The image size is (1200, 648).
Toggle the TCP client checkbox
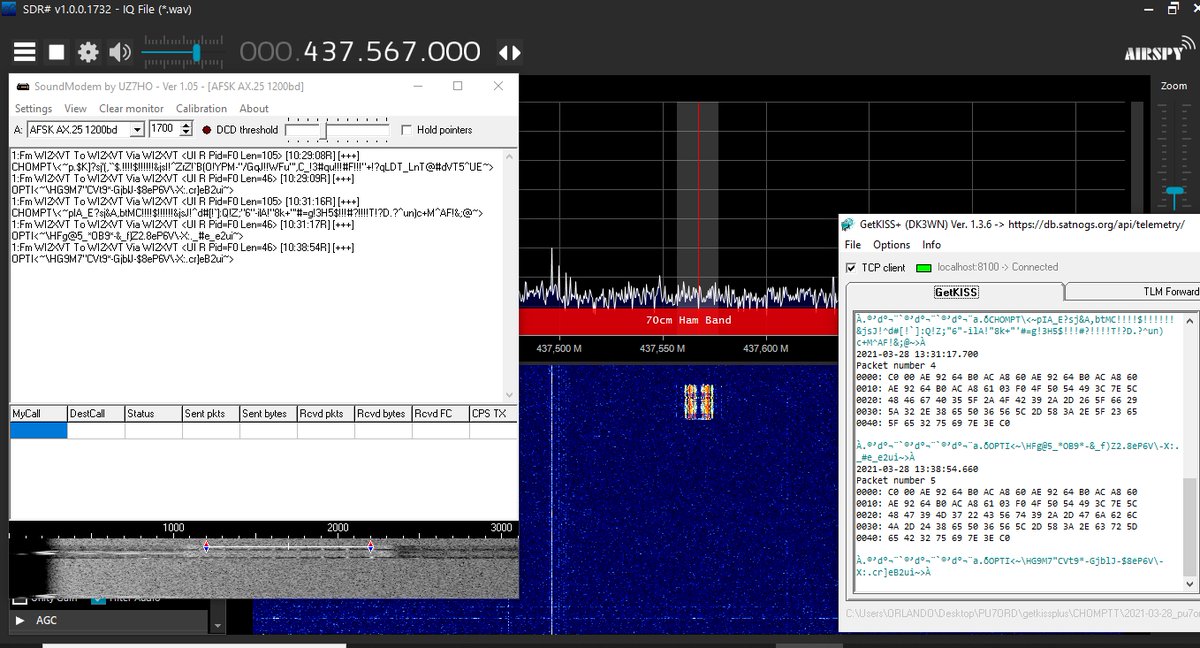pos(851,268)
